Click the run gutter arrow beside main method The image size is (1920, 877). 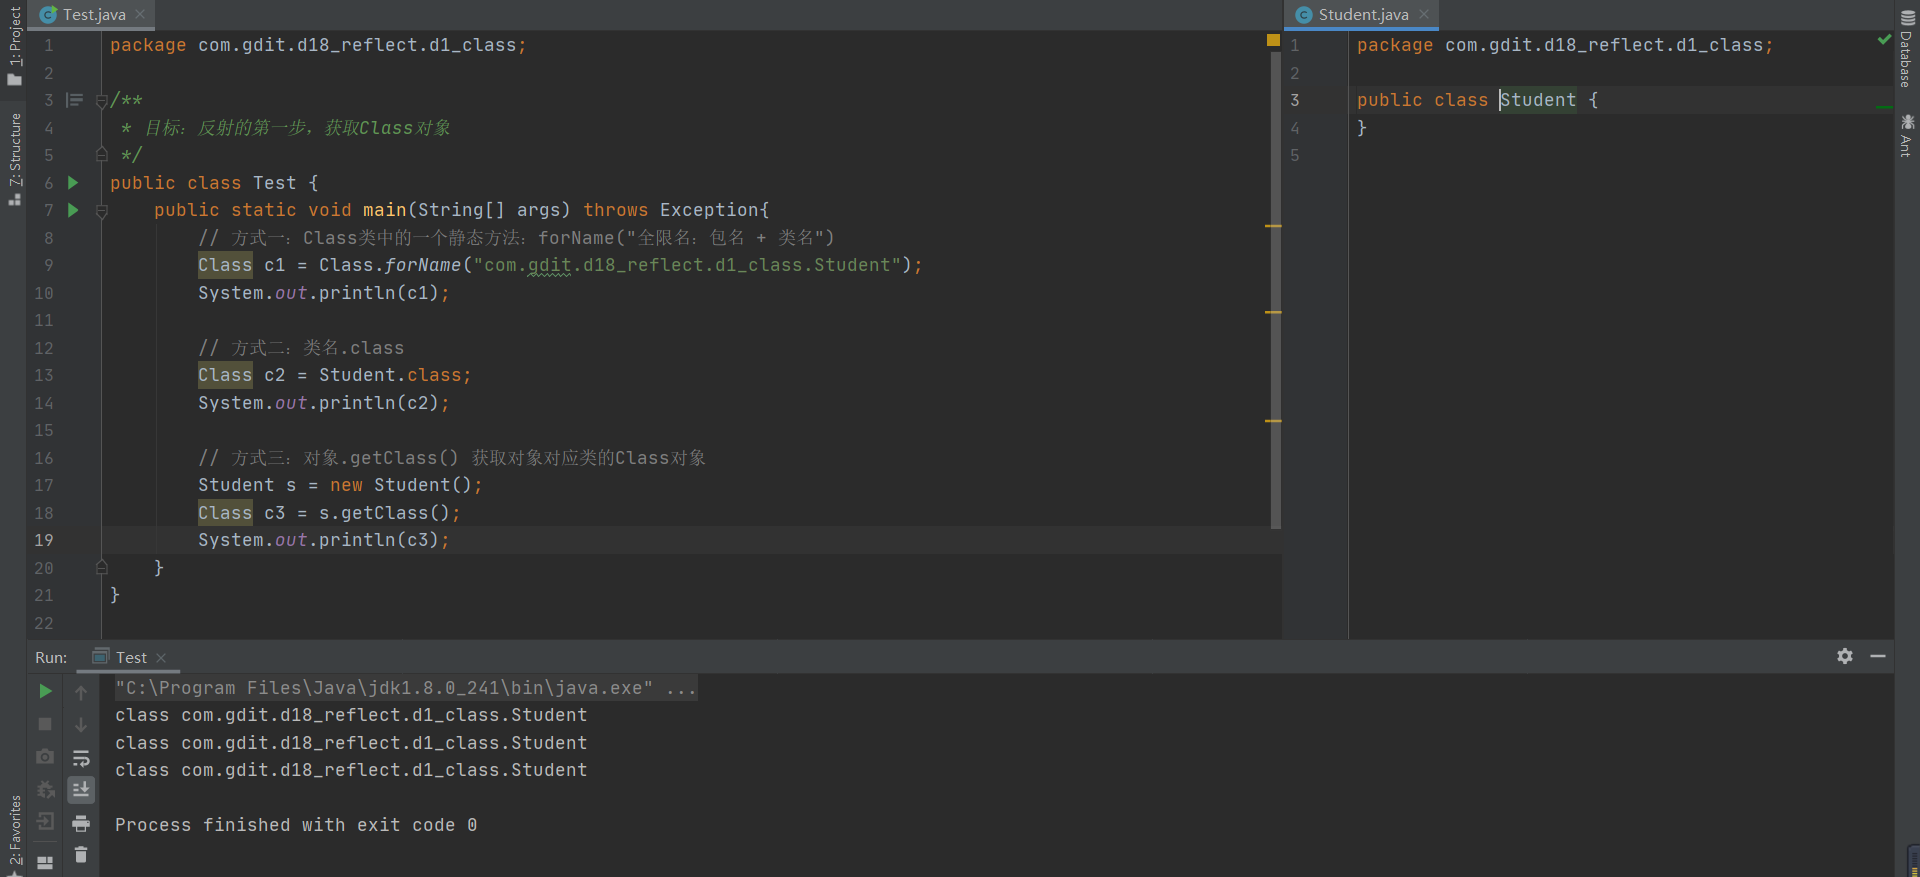pos(73,210)
